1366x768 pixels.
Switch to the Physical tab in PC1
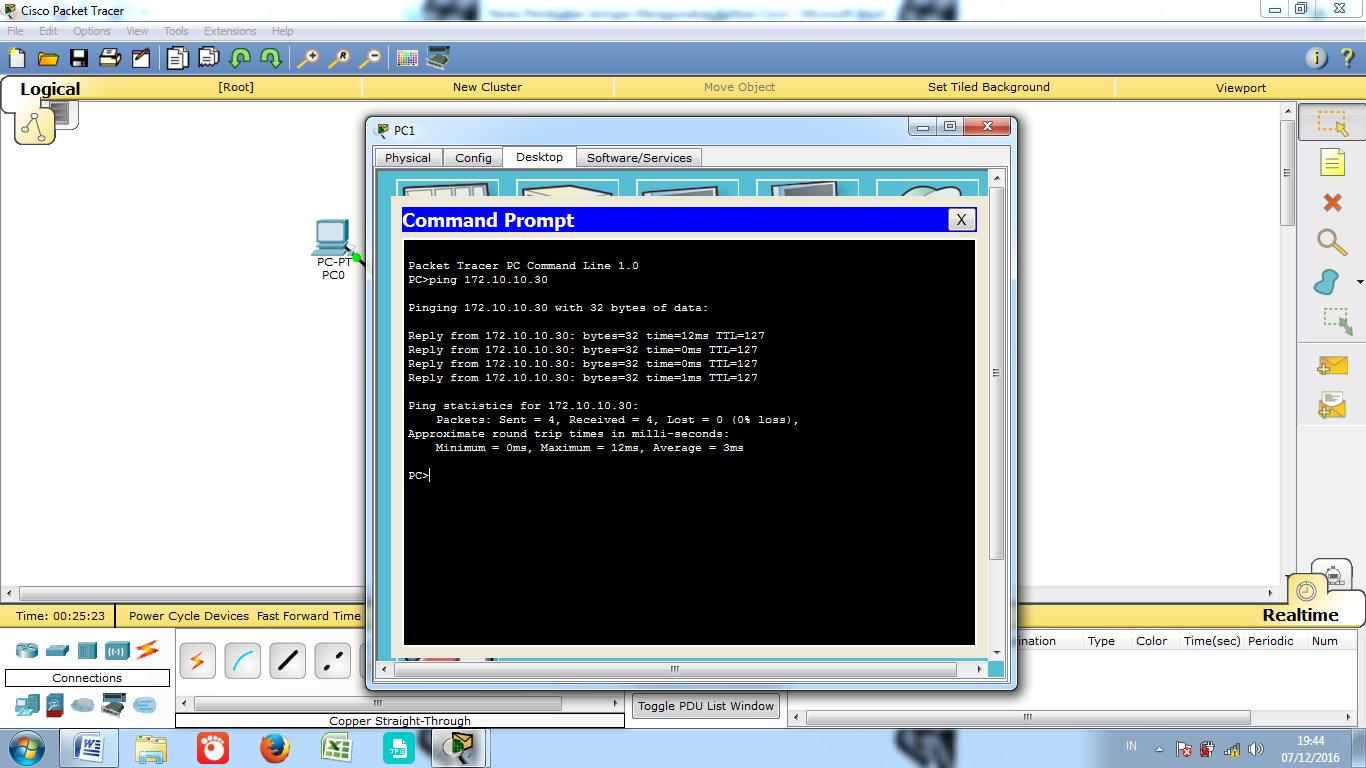pos(408,158)
